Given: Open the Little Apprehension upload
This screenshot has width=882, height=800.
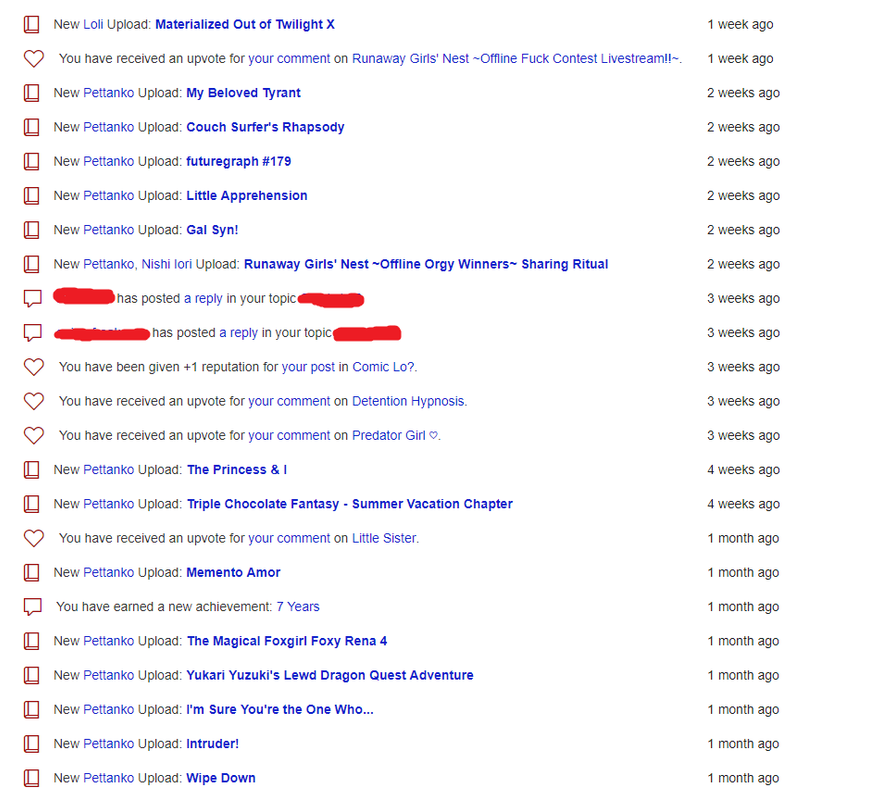Looking at the screenshot, I should tap(247, 196).
